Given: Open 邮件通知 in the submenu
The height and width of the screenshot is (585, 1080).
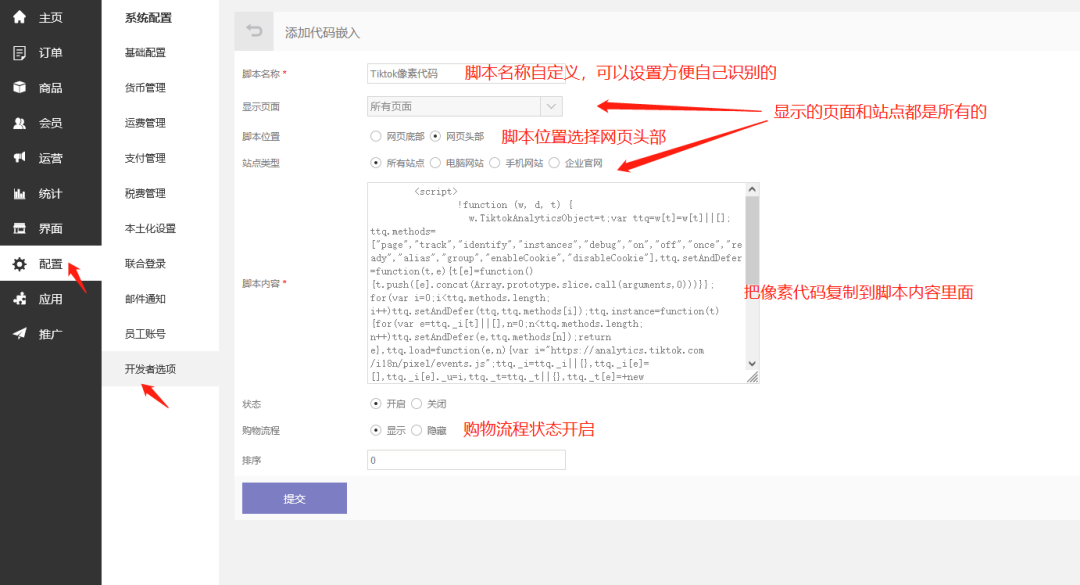Looking at the screenshot, I should point(145,298).
